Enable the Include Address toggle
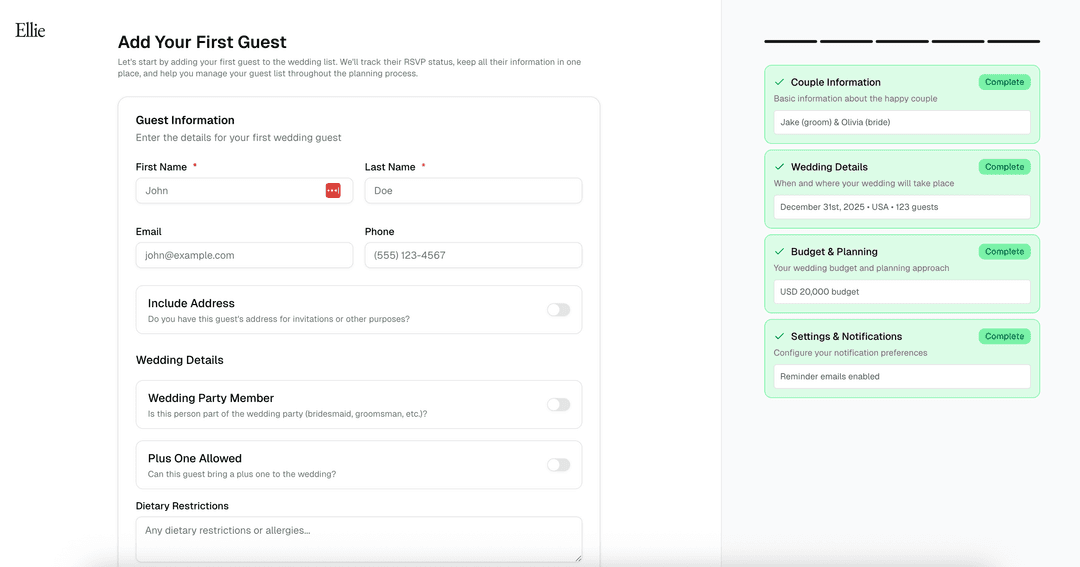Viewport: 1080px width, 567px height. pos(558,310)
